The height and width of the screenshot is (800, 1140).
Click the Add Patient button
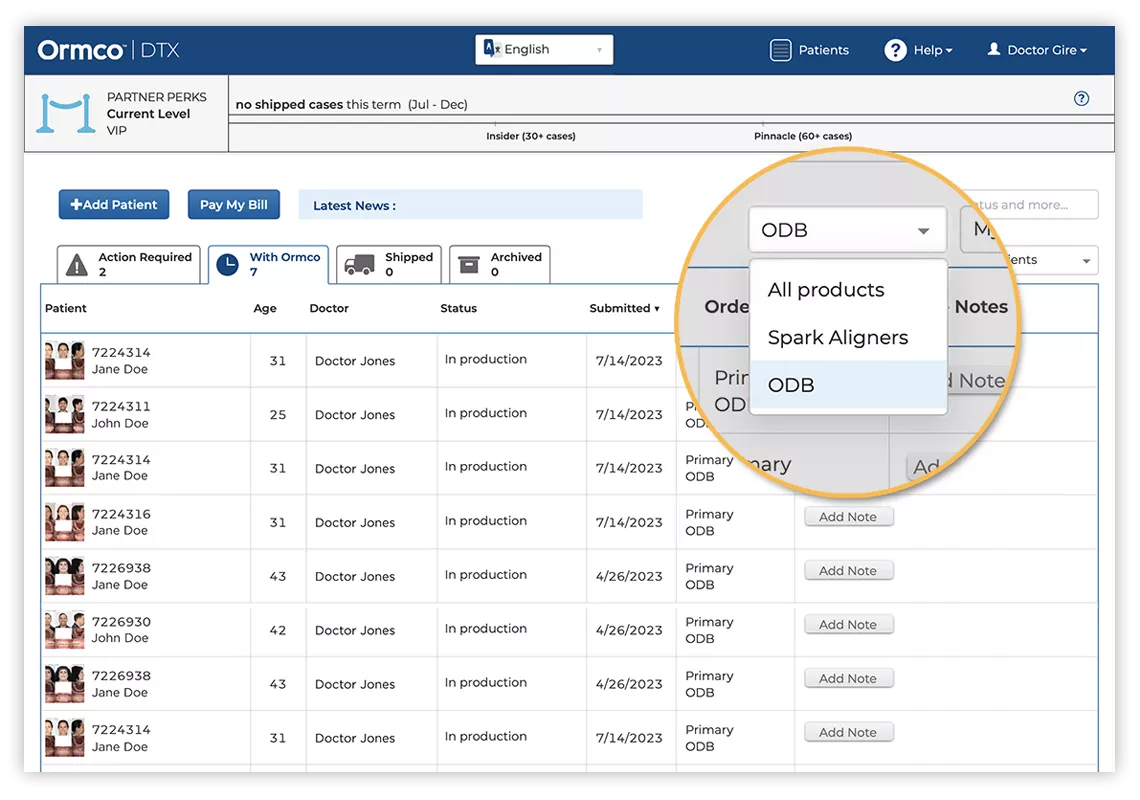(114, 204)
